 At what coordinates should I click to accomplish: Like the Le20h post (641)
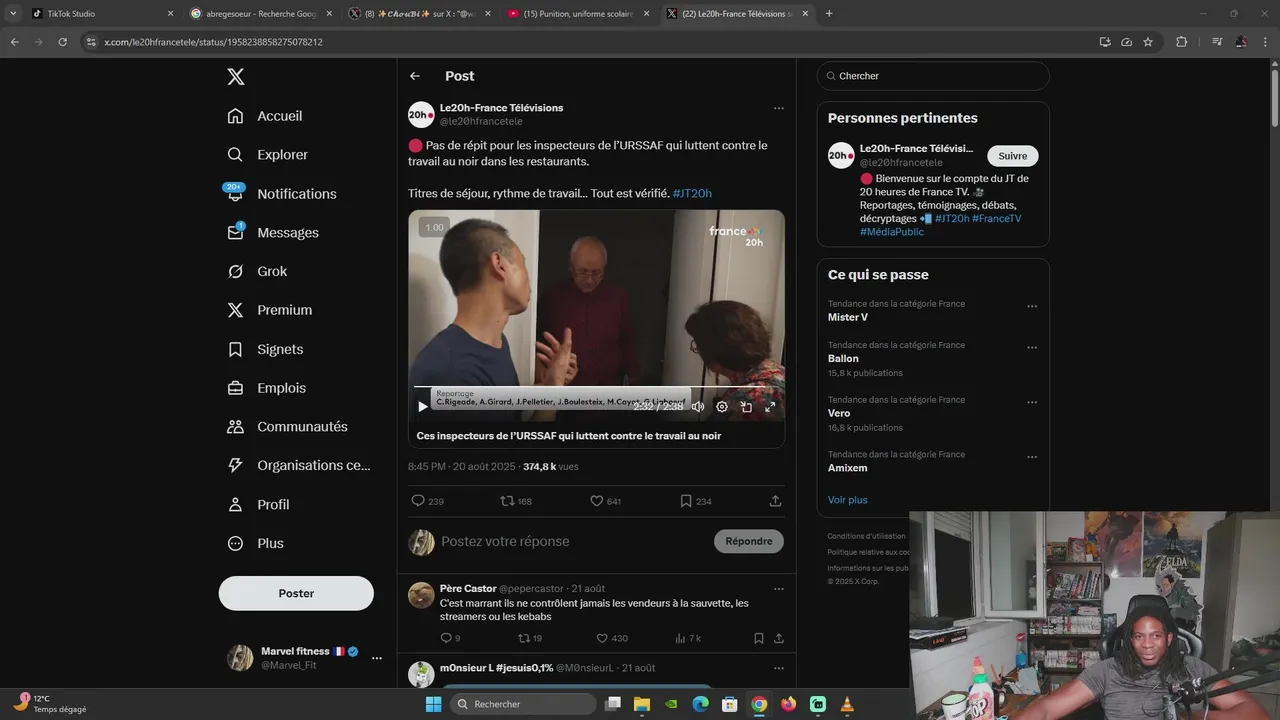605,501
